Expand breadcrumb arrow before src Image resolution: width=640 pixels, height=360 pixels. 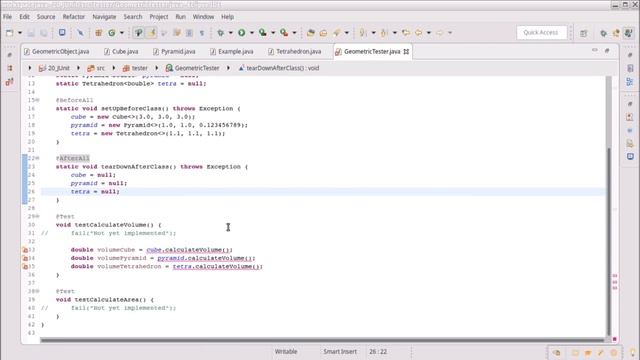(78, 68)
